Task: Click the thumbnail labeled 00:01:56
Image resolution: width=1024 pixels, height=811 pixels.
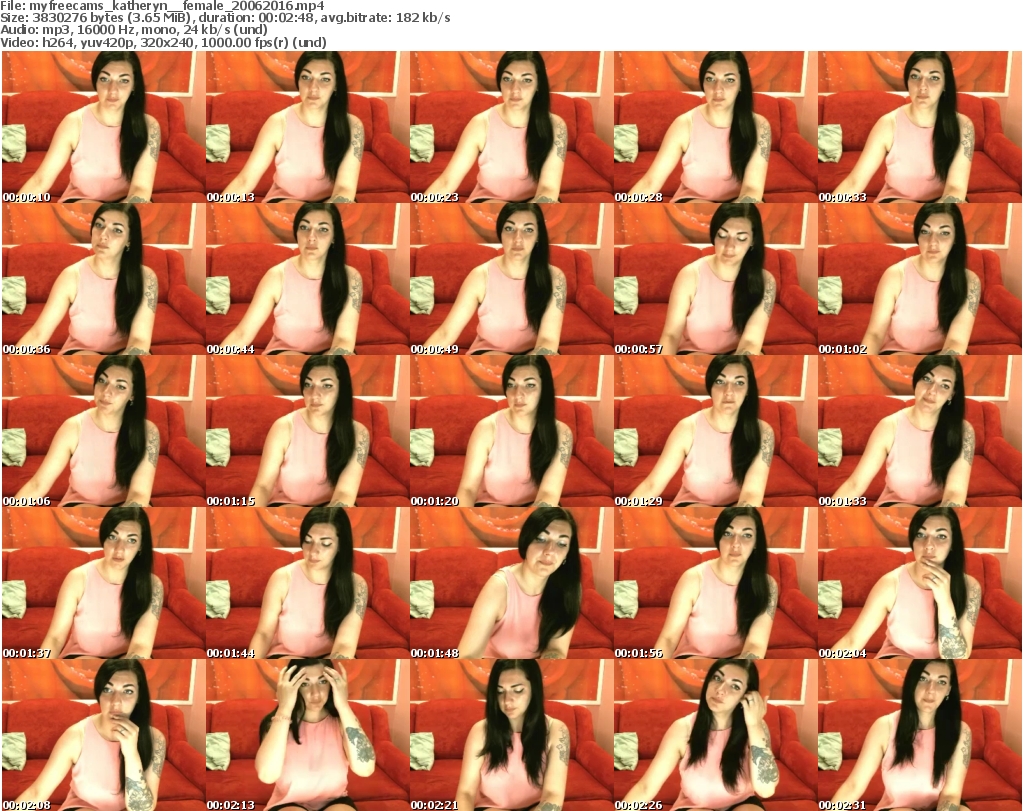Action: pos(715,583)
